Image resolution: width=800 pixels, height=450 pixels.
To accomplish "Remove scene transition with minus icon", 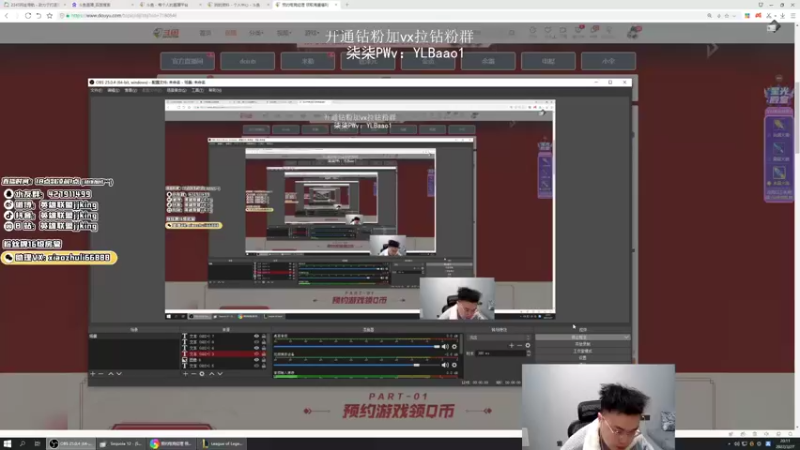I will [x=519, y=345].
